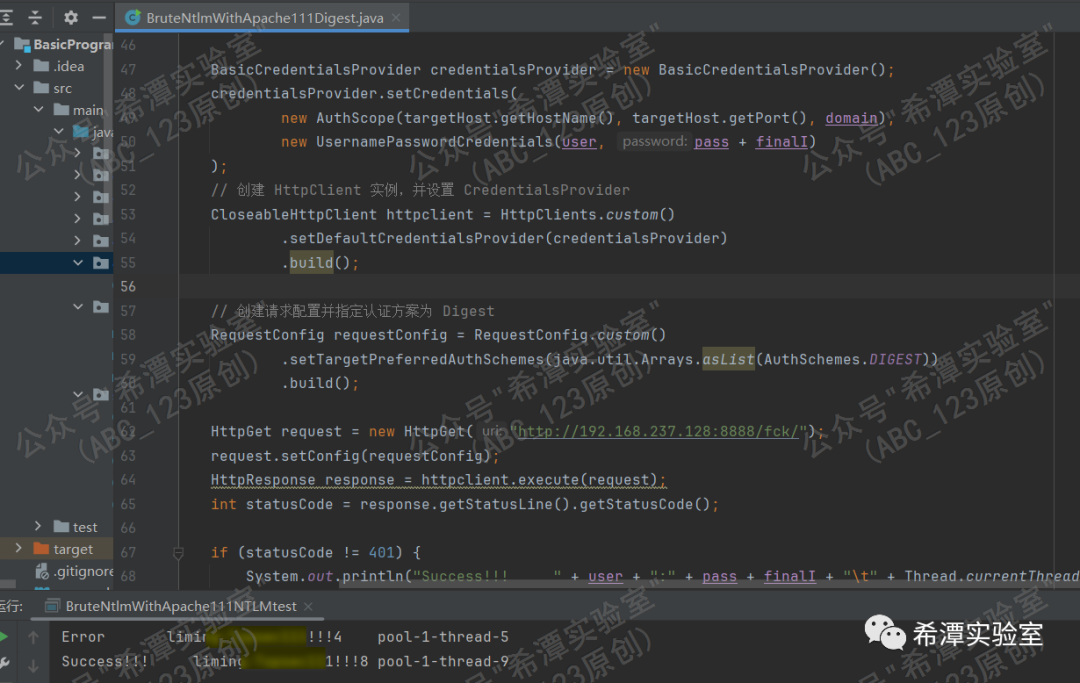Collapse the java source folder
1080x683 pixels.
click(59, 132)
